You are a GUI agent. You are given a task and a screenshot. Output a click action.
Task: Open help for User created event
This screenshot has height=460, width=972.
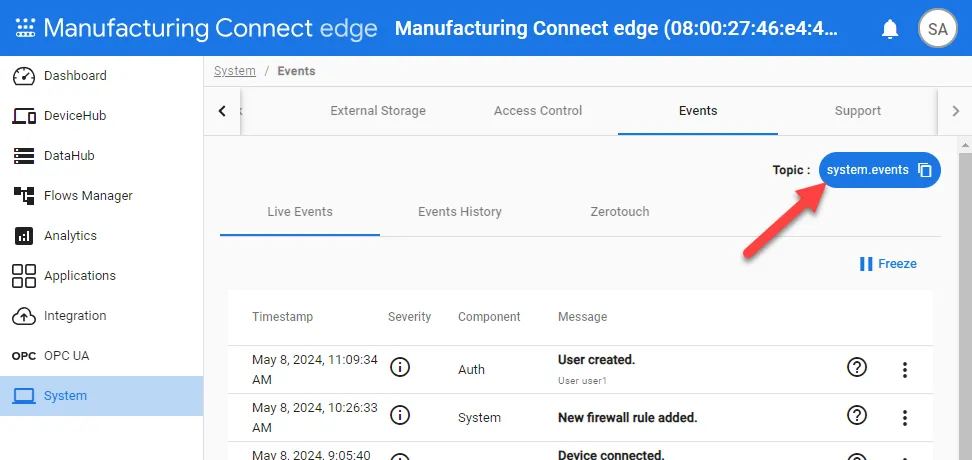(x=857, y=368)
